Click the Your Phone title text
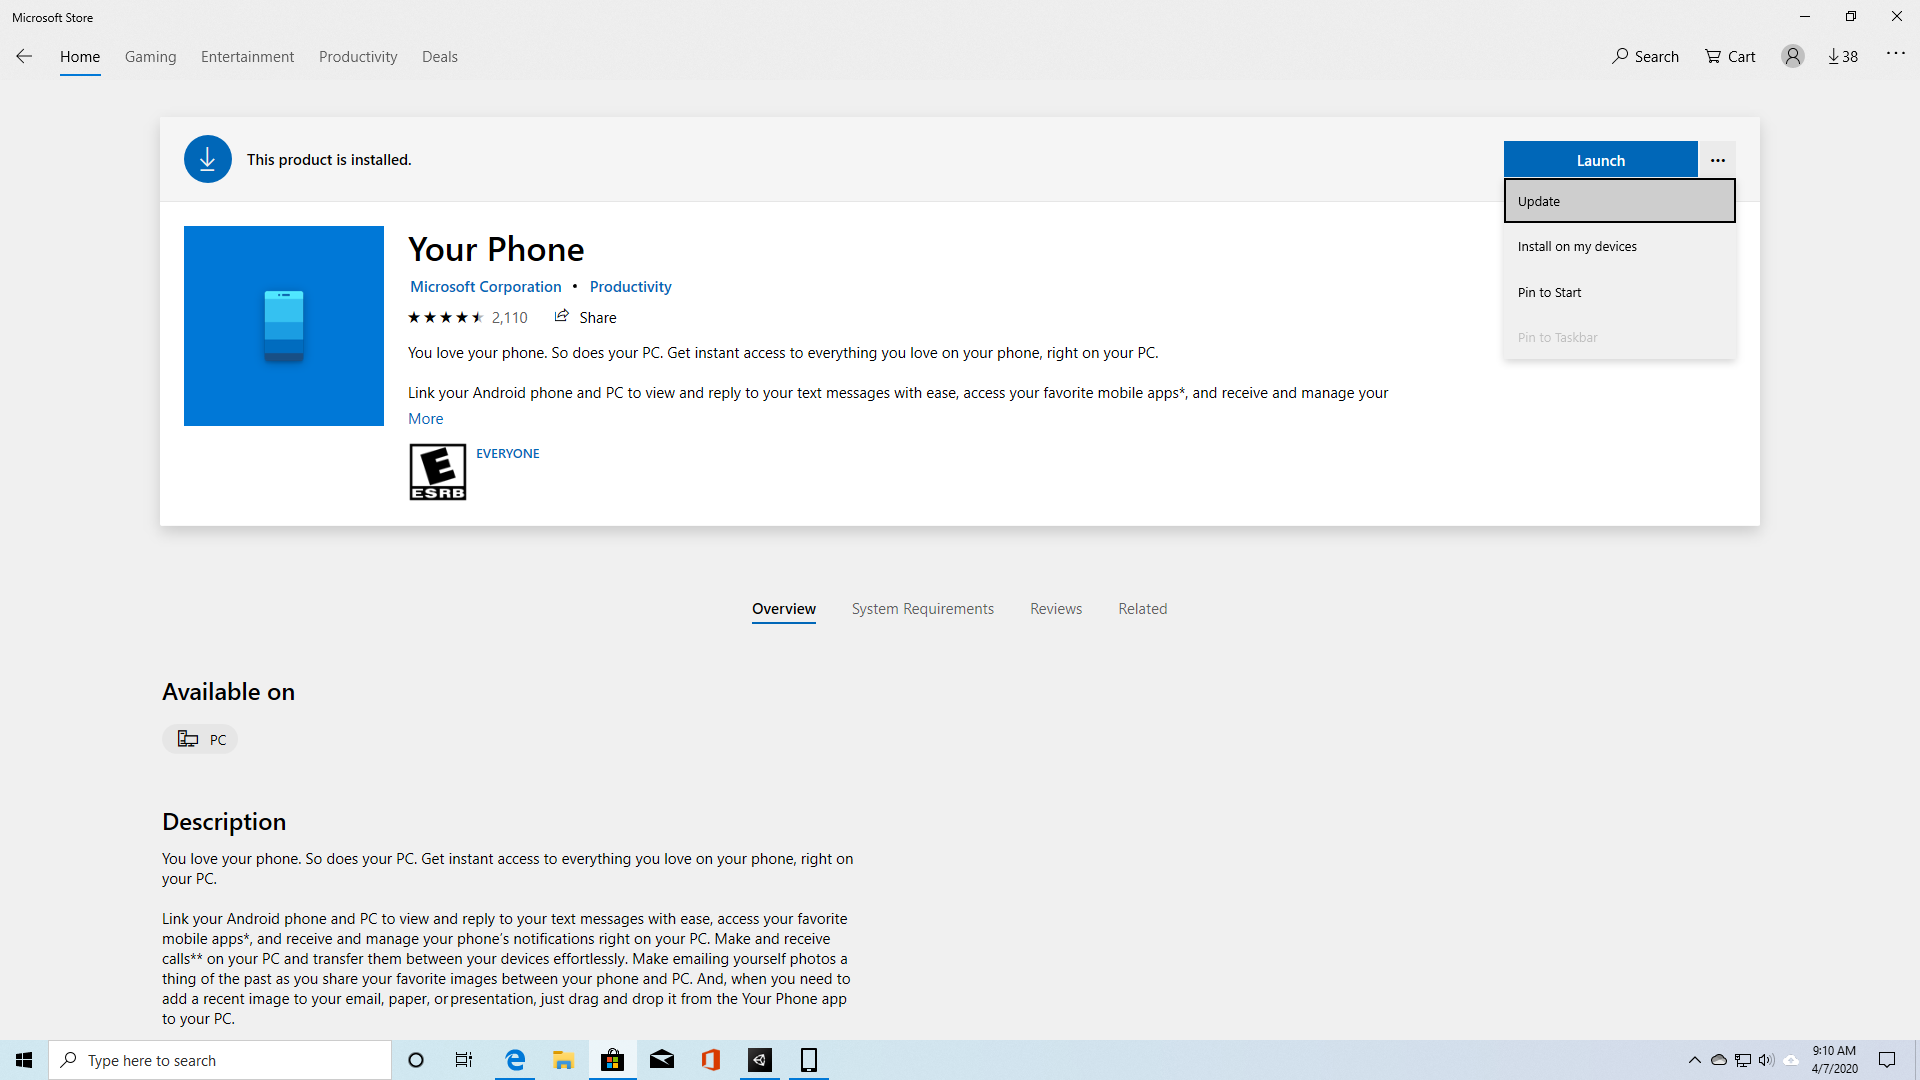 pos(496,249)
